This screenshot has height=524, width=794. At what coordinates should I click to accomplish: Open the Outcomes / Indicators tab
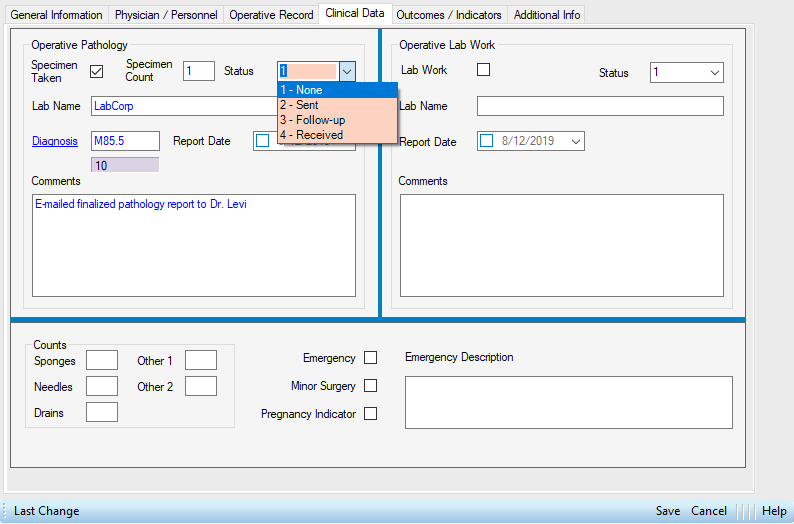[449, 15]
